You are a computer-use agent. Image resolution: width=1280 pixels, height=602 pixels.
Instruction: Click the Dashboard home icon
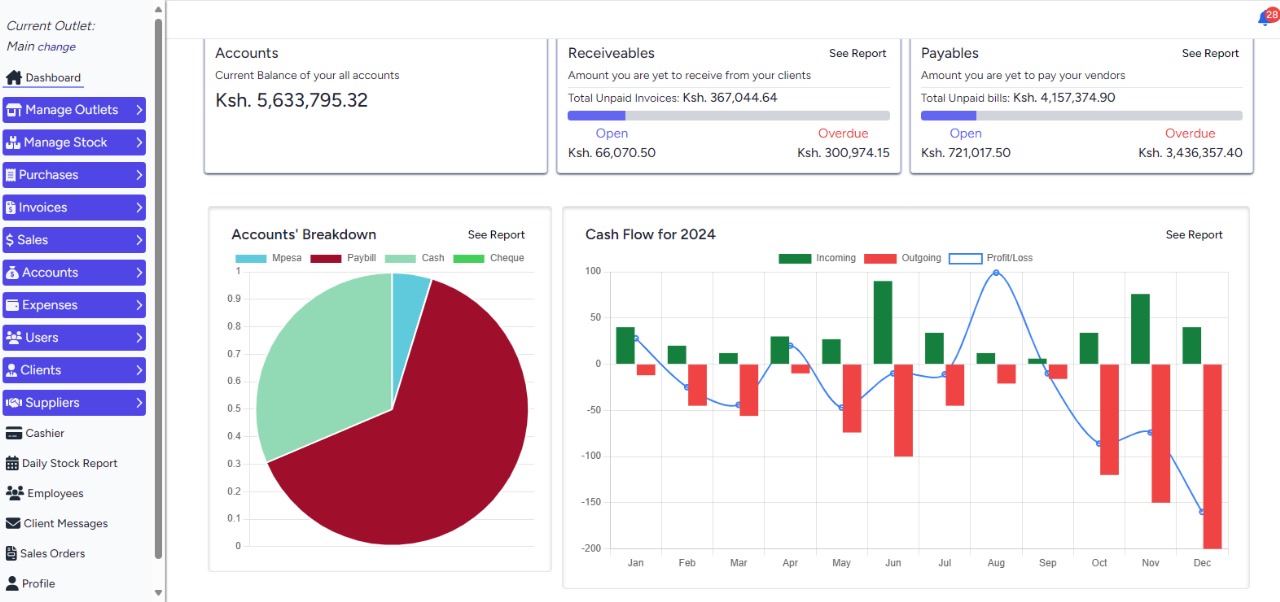pyautogui.click(x=14, y=78)
